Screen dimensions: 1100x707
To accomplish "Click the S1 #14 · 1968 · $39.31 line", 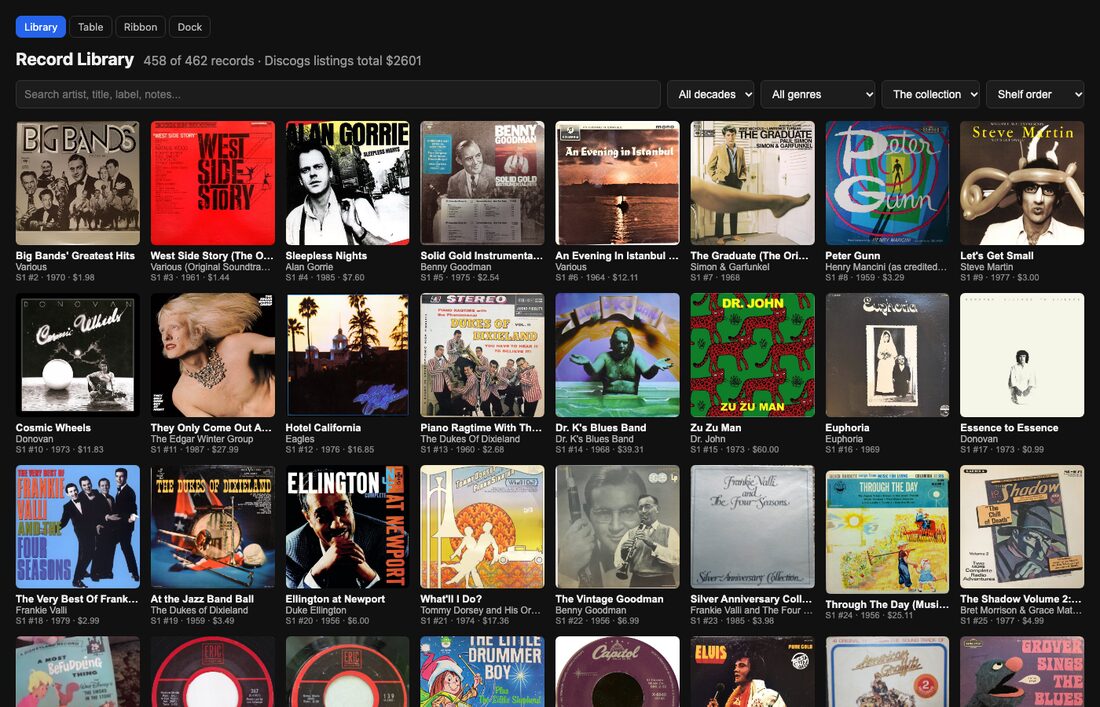I will pos(599,450).
